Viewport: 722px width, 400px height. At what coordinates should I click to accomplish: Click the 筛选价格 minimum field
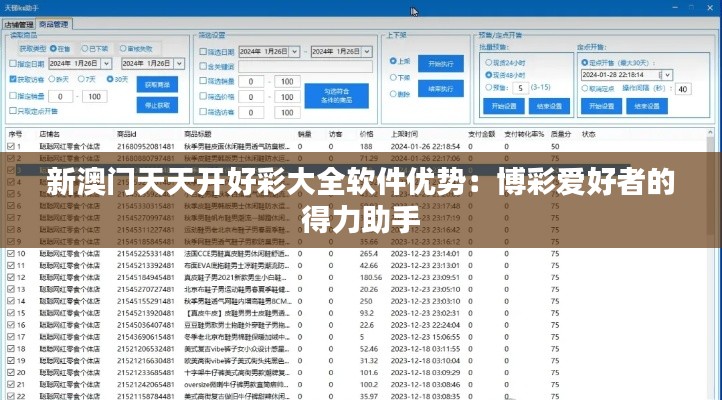point(251,97)
